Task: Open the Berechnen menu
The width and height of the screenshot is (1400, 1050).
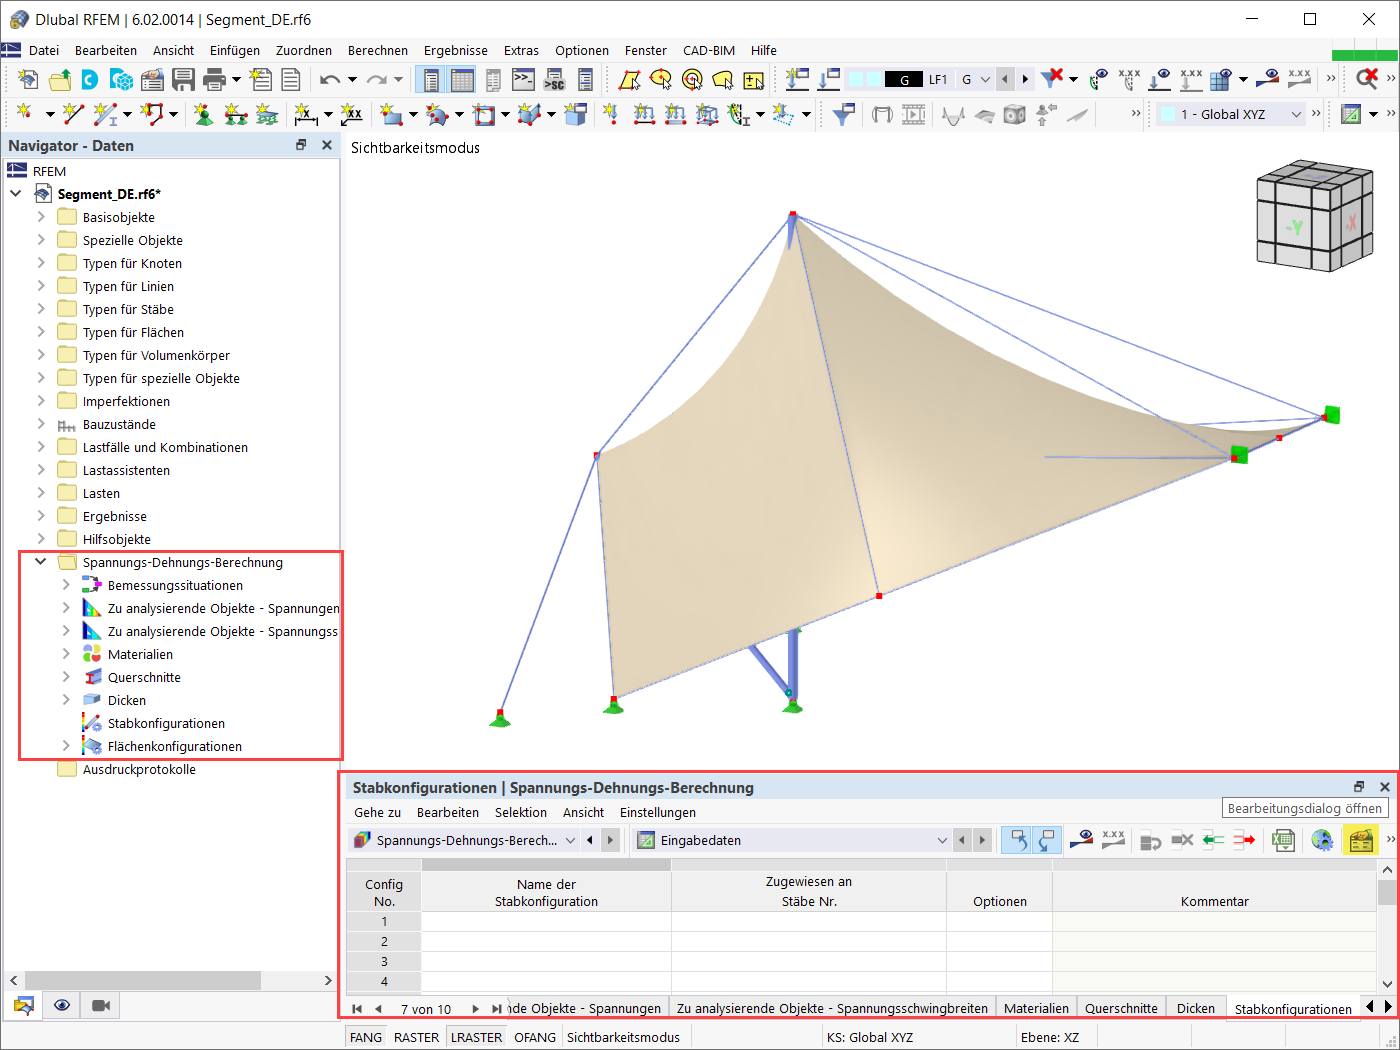Action: pos(378,50)
